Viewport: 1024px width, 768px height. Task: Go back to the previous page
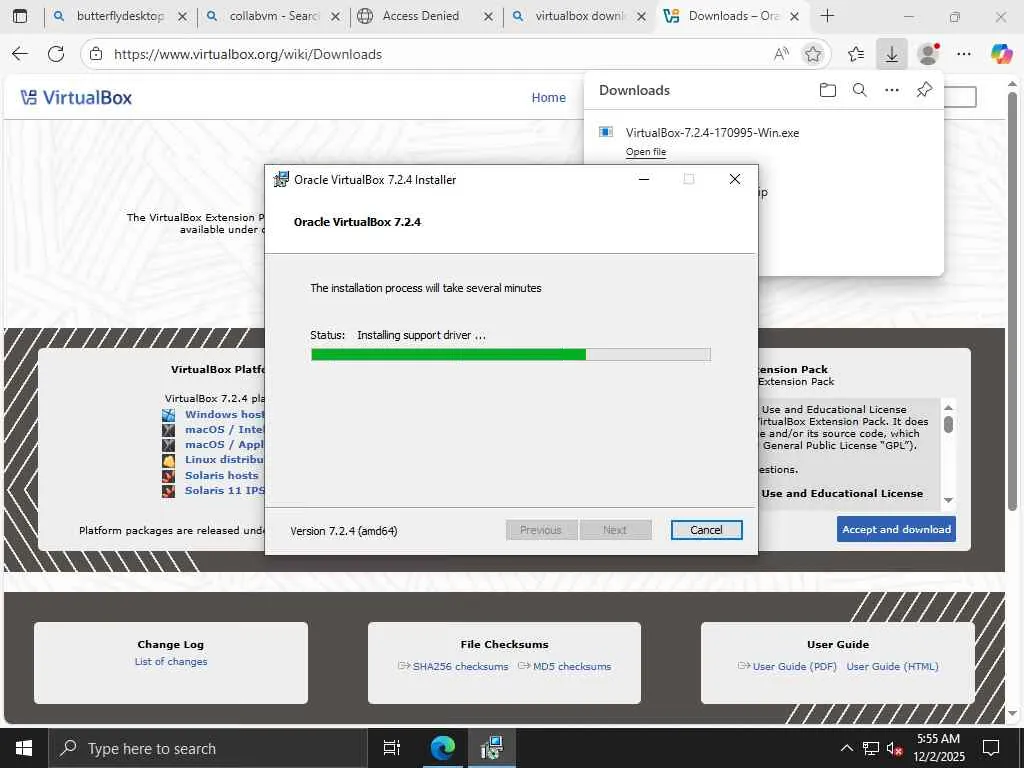[20, 54]
